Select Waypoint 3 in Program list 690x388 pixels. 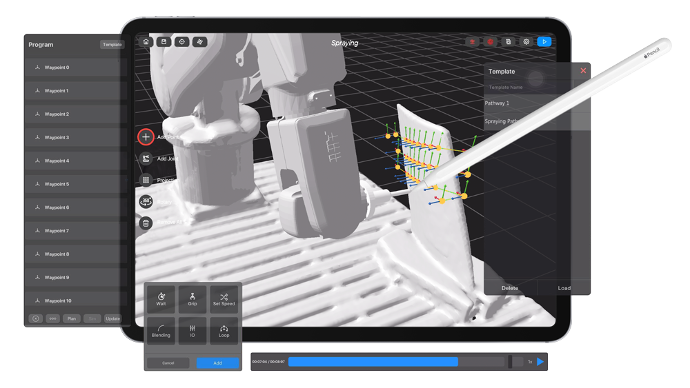click(x=76, y=137)
